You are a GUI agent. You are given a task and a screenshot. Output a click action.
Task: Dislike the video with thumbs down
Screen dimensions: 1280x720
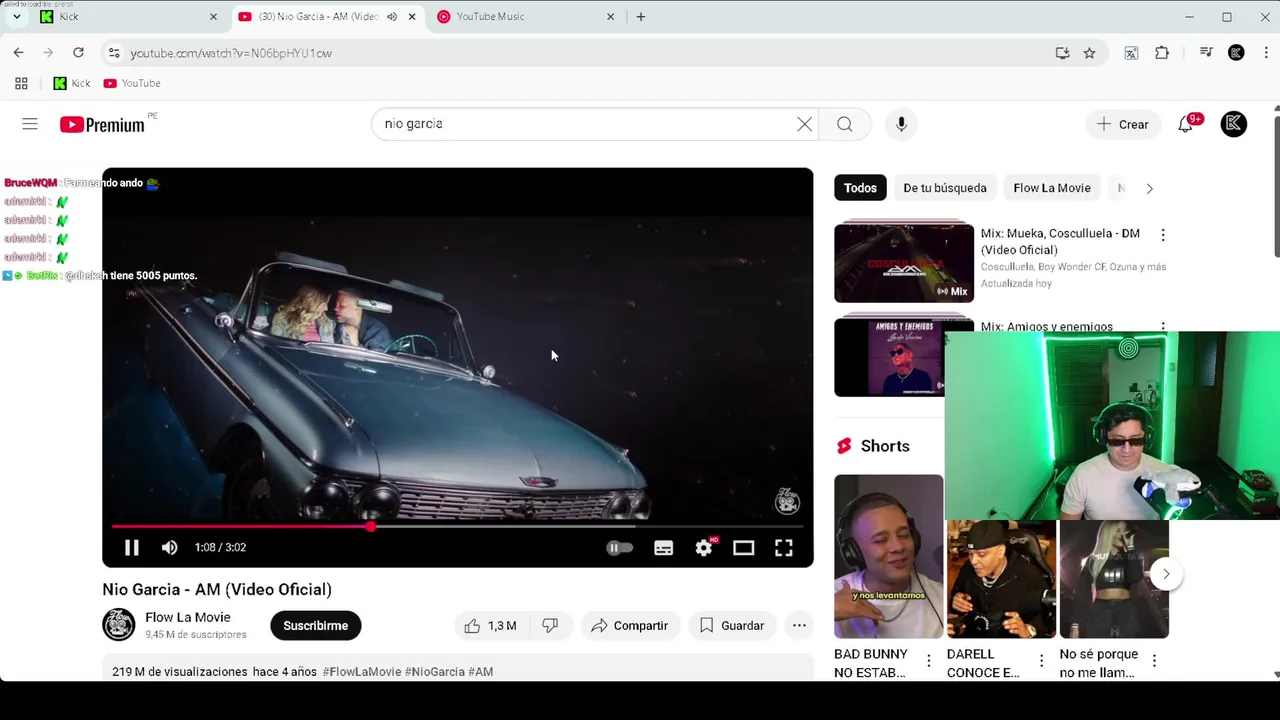click(x=550, y=626)
